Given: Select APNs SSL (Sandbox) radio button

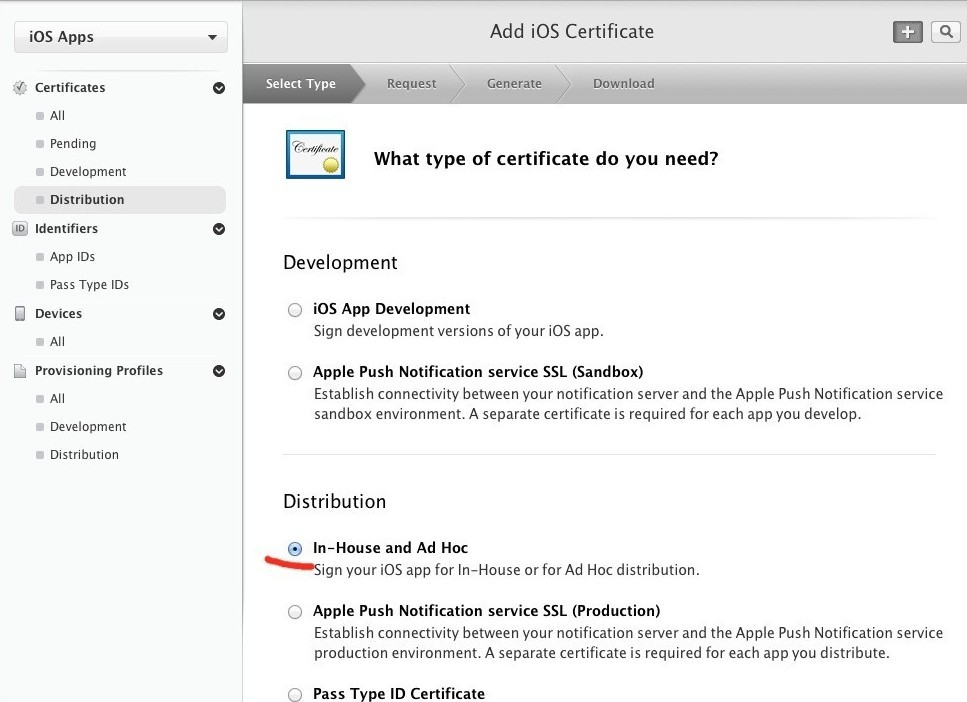Looking at the screenshot, I should point(295,373).
